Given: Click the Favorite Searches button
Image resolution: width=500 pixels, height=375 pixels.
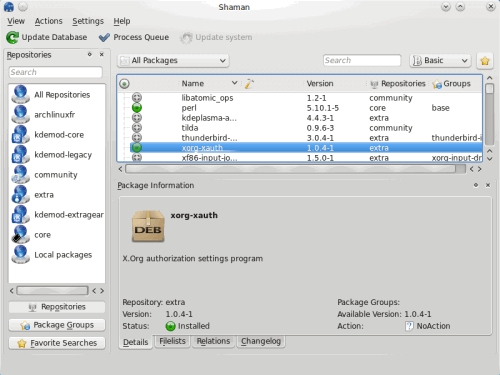Looking at the screenshot, I should pos(57,343).
